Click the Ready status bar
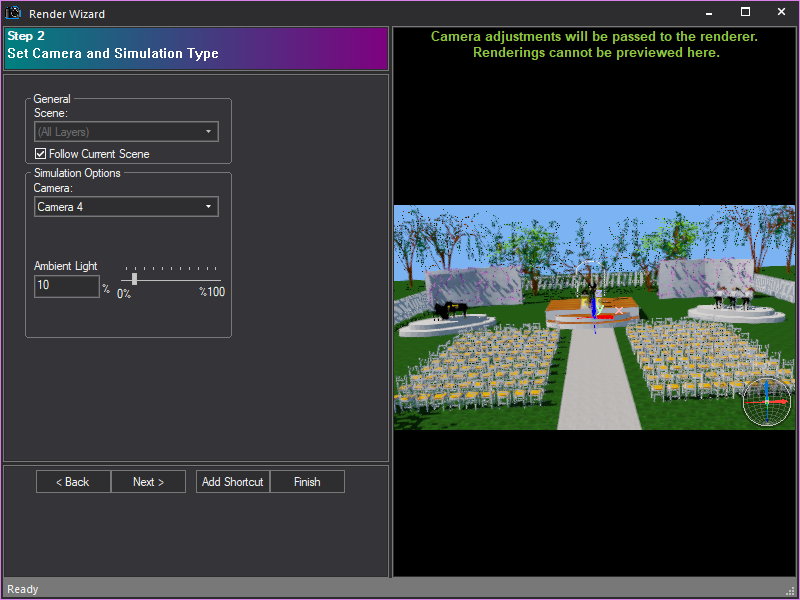This screenshot has width=800, height=600. tap(22, 589)
